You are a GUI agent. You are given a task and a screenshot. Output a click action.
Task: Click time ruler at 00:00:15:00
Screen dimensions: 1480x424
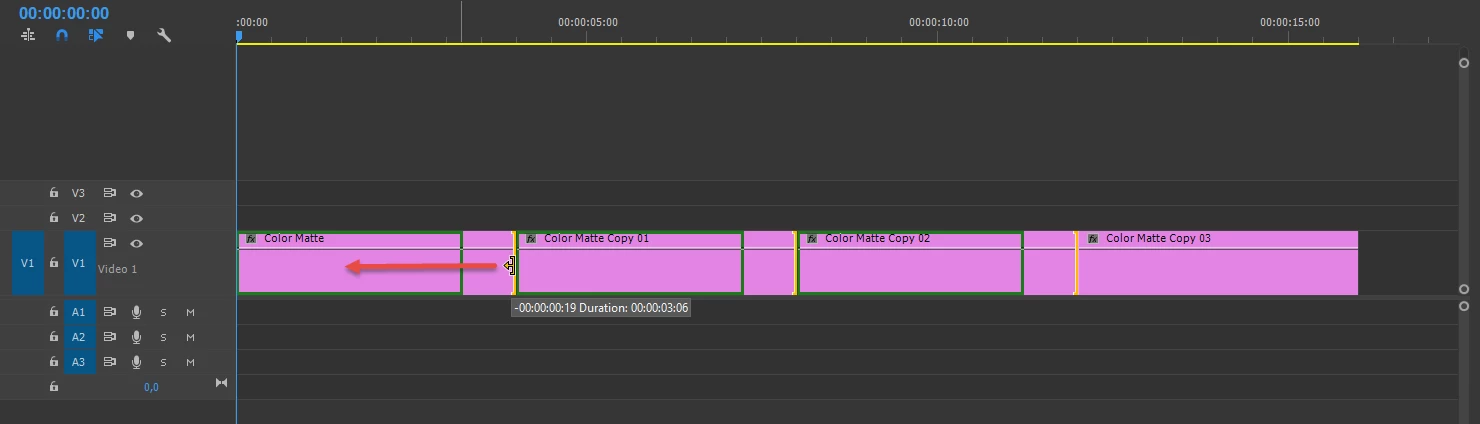[x=1290, y=22]
